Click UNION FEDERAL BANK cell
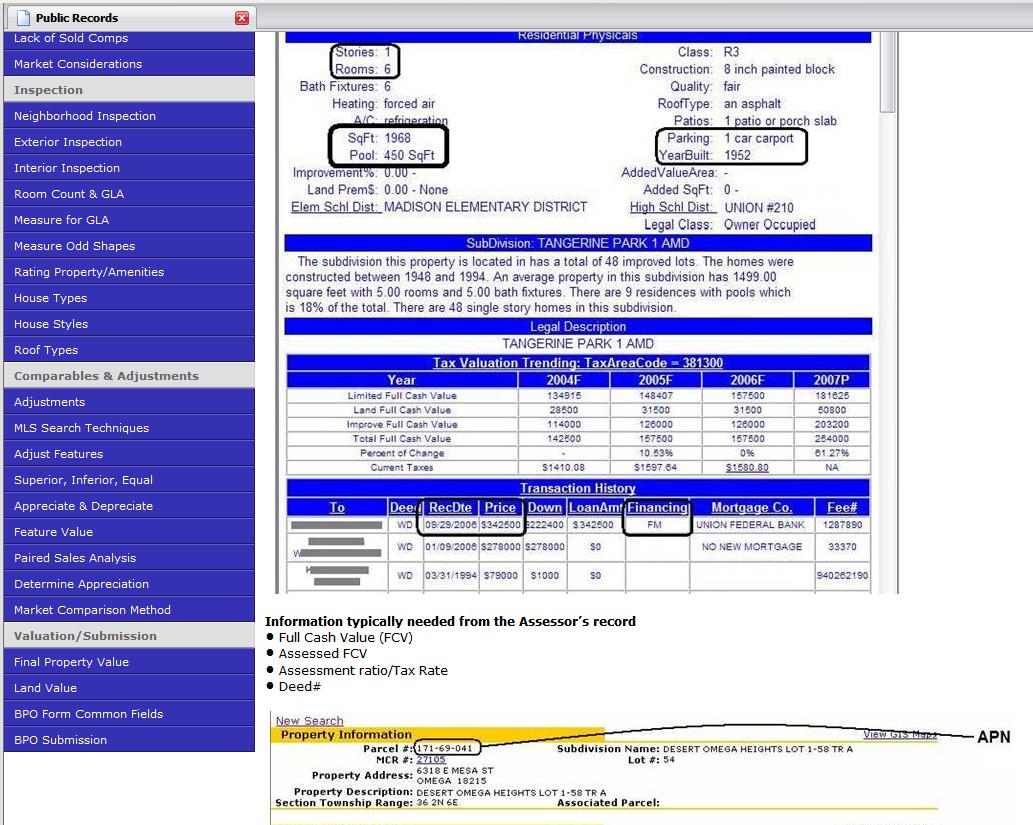 pyautogui.click(x=750, y=525)
